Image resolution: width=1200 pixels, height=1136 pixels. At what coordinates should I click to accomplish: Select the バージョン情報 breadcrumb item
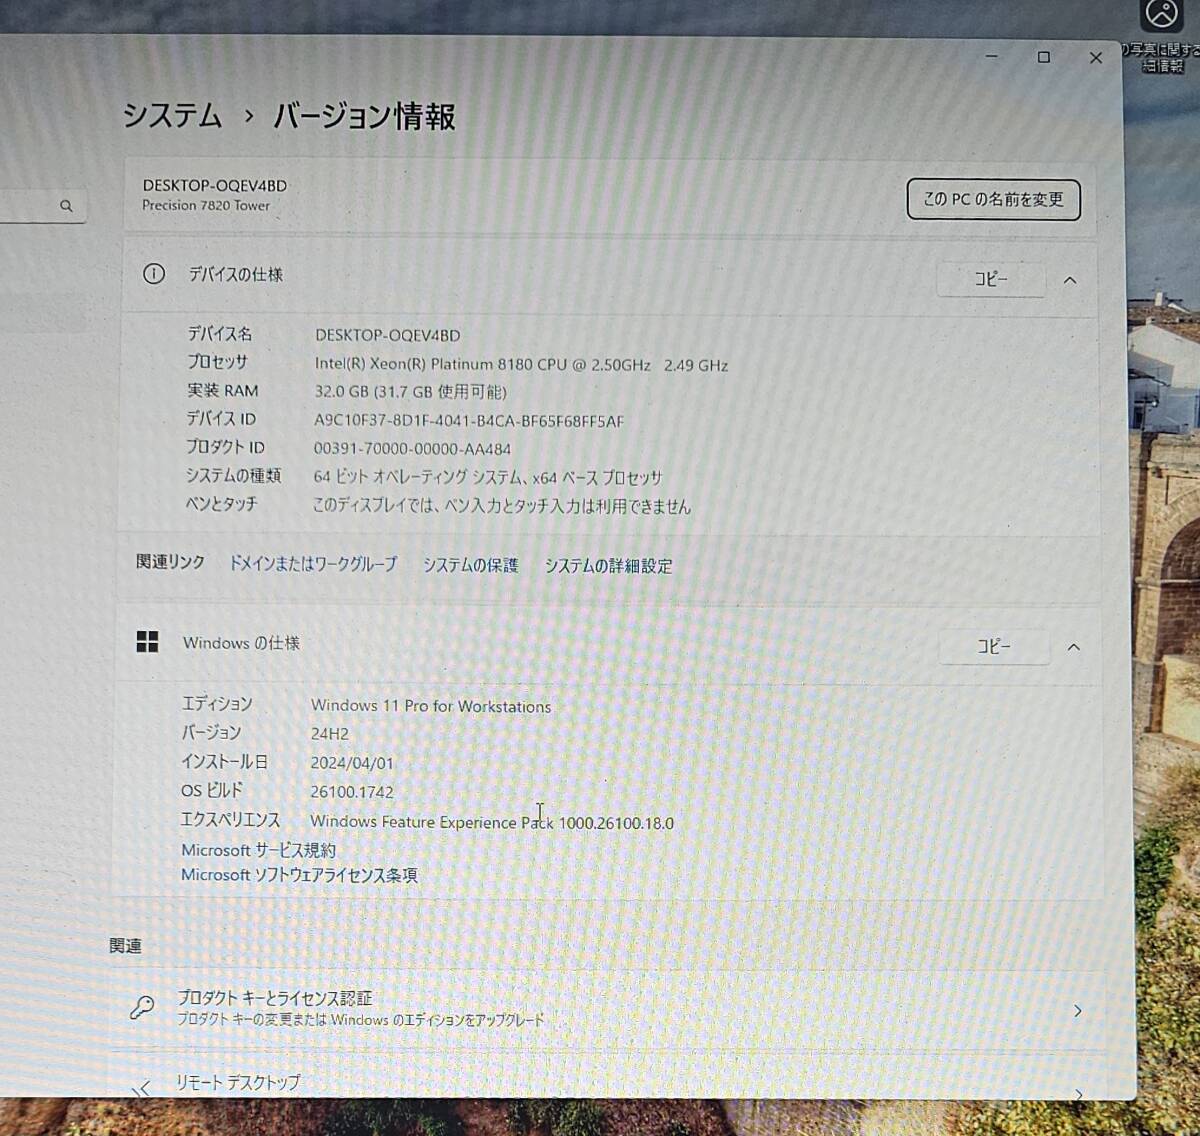(365, 117)
